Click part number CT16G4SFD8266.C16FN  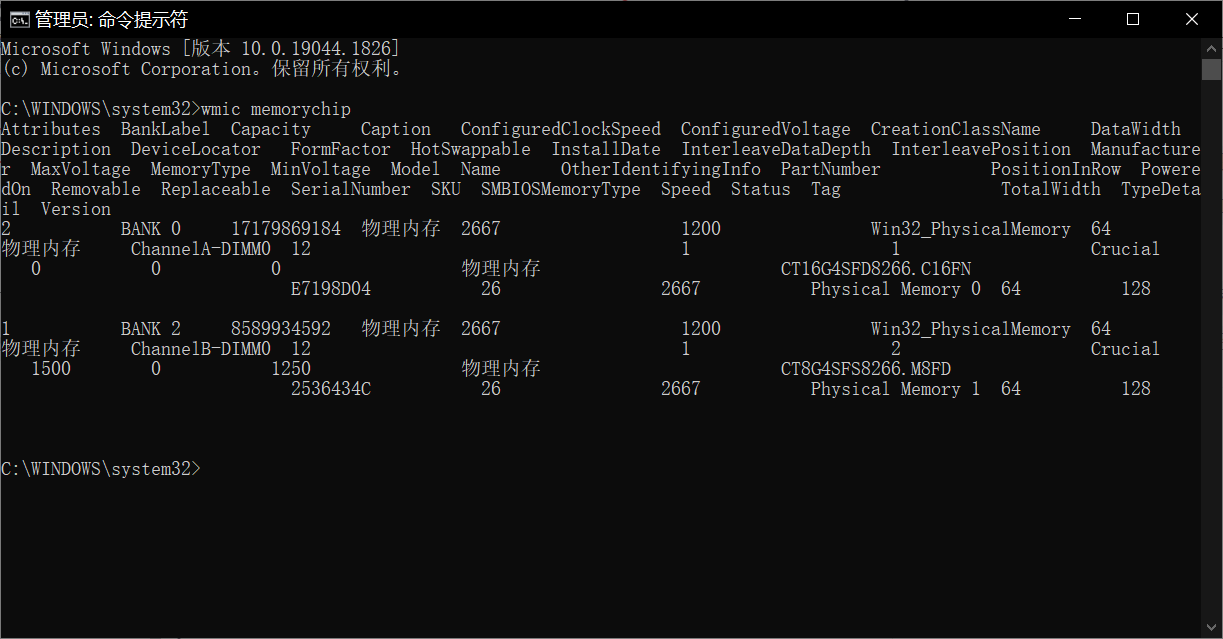pos(875,269)
